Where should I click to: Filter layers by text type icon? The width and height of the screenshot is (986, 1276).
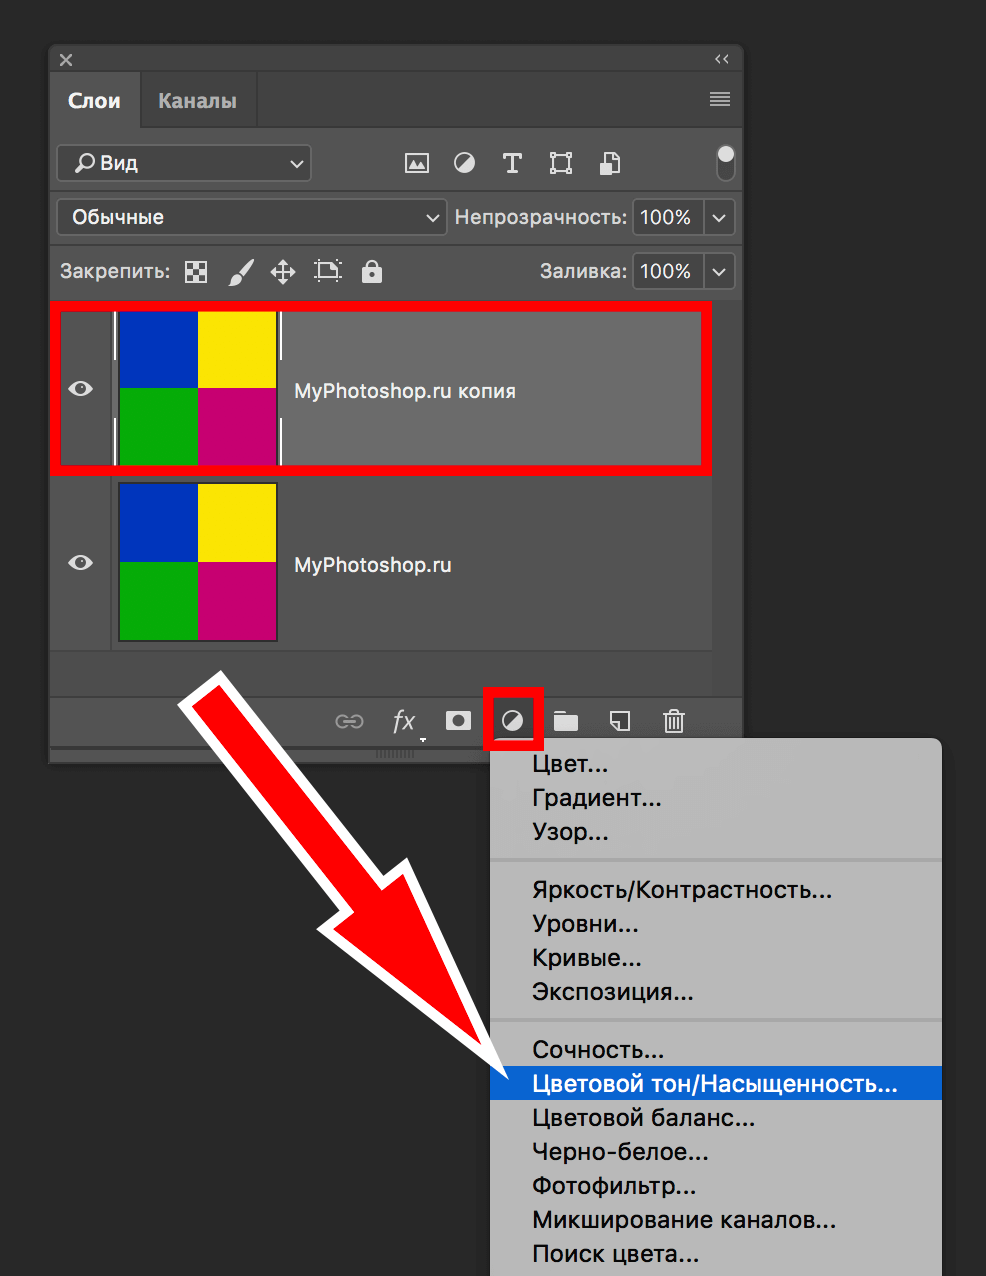pos(512,163)
